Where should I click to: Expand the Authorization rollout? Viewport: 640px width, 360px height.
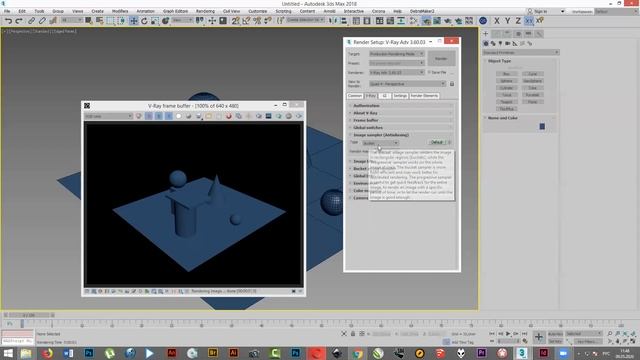(401, 106)
